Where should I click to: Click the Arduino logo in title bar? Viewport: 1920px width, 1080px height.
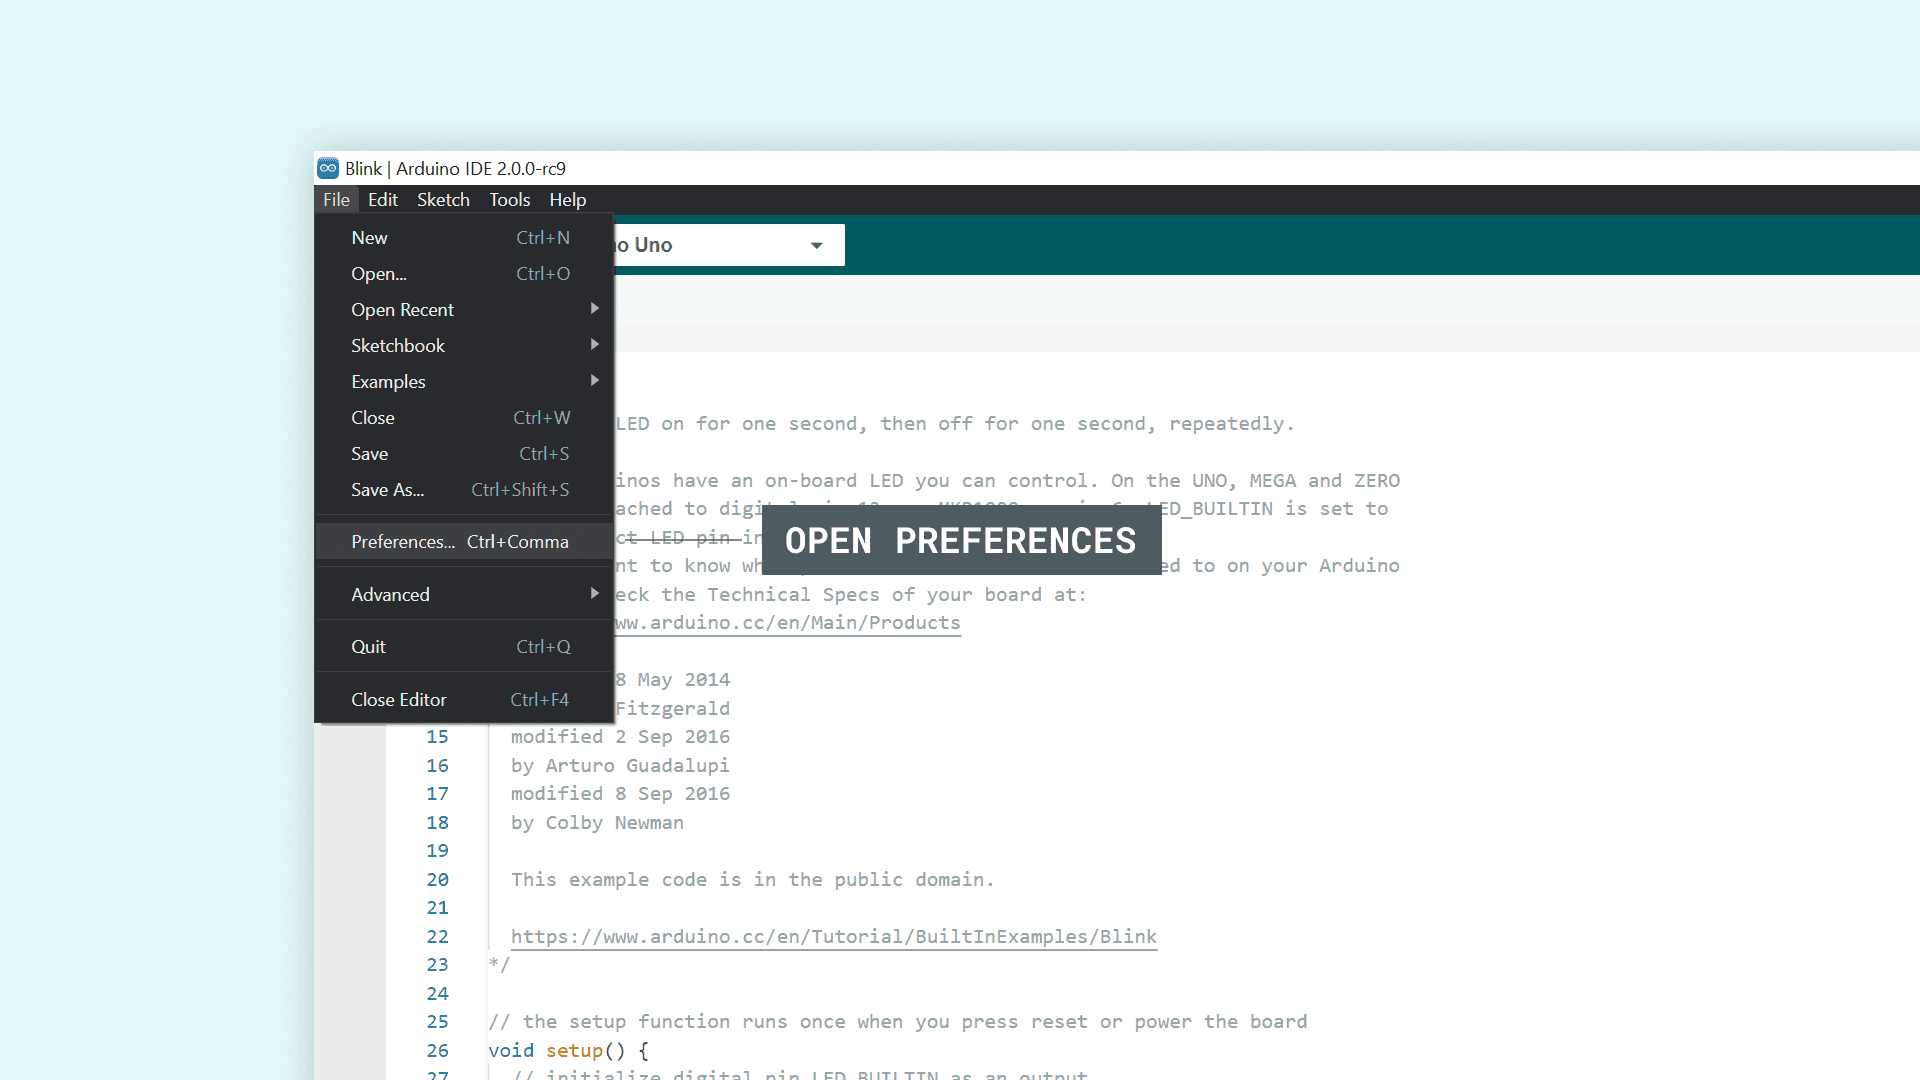point(328,168)
